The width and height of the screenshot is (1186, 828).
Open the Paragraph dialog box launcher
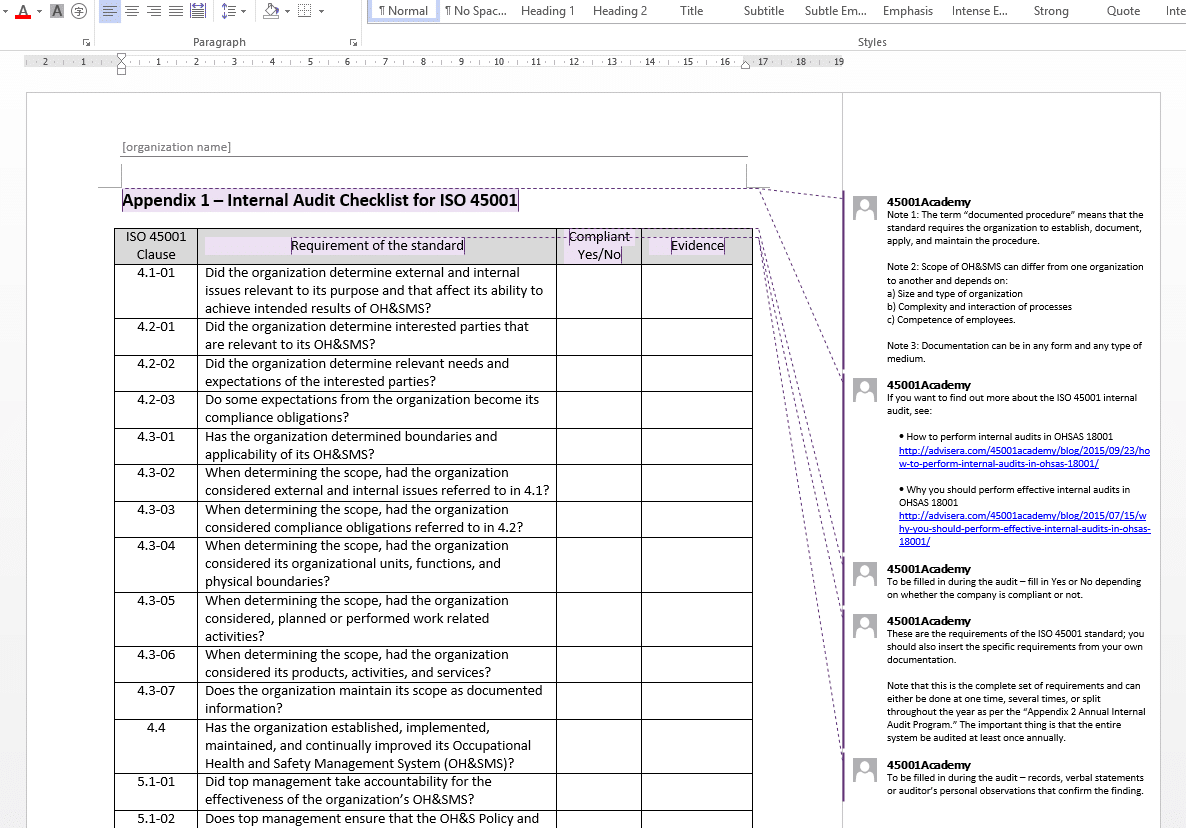(353, 43)
